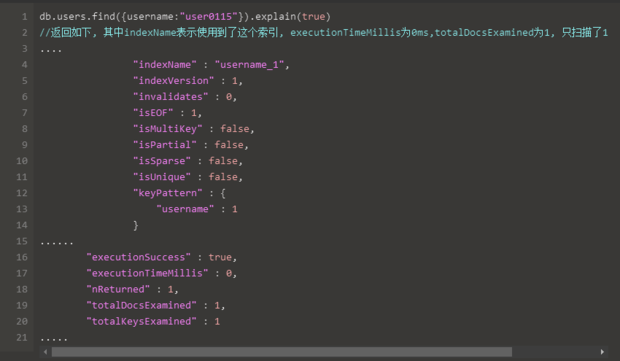Click the closing brace on line 14
The image size is (620, 361).
(x=136, y=225)
